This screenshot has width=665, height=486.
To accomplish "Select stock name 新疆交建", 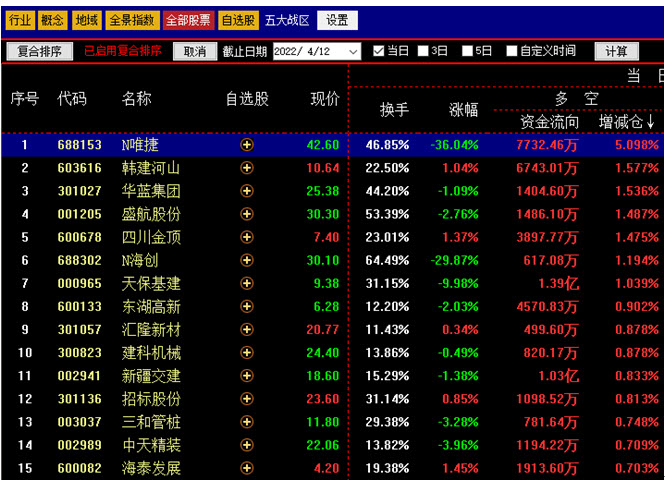I will (151, 376).
